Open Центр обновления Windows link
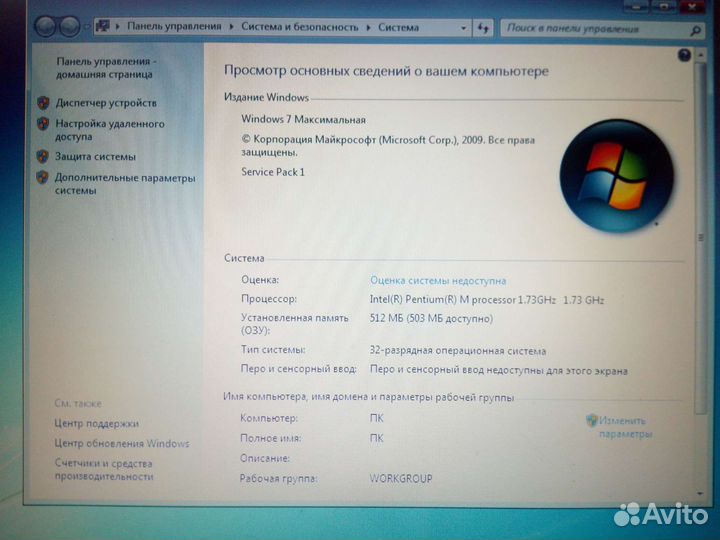This screenshot has height=540, width=720. (x=122, y=444)
